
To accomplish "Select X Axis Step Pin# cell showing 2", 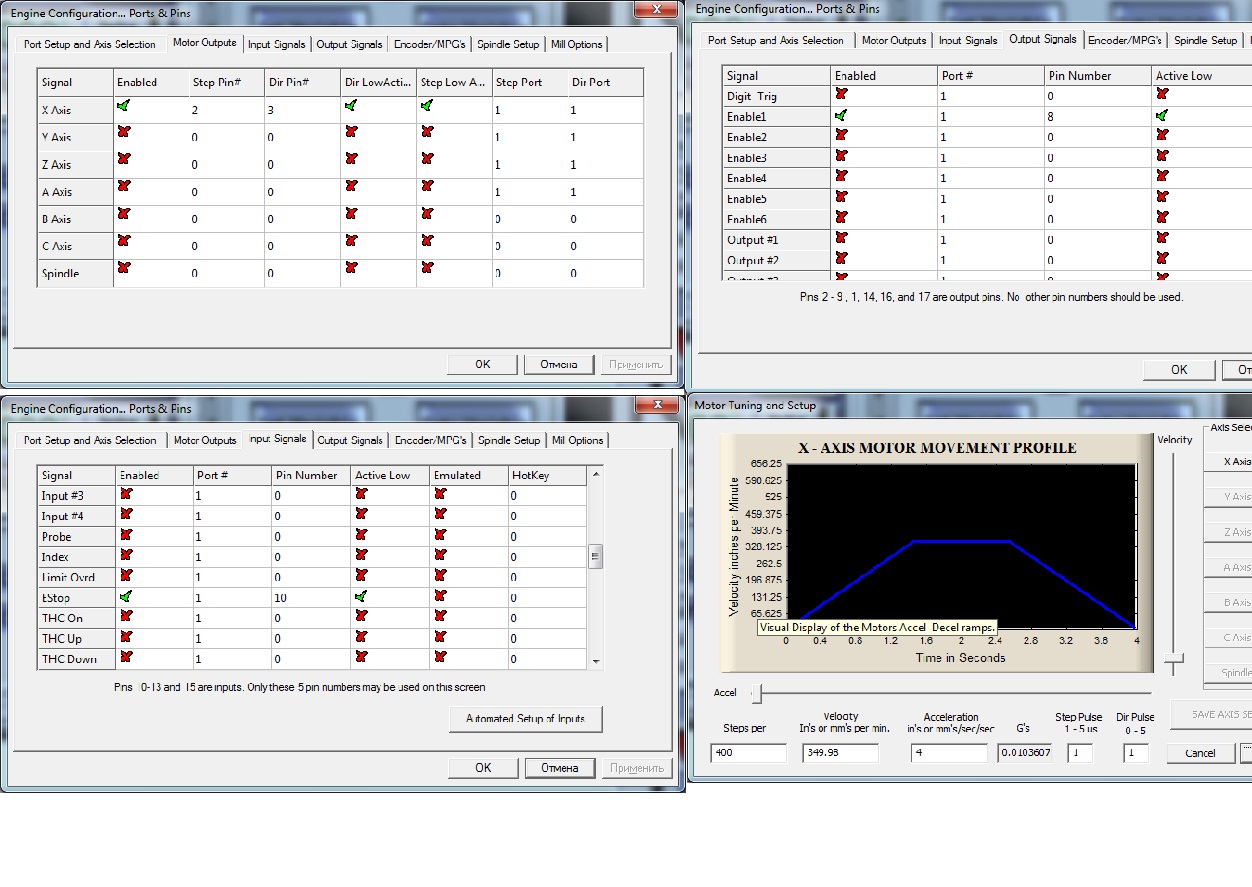I will pos(227,110).
